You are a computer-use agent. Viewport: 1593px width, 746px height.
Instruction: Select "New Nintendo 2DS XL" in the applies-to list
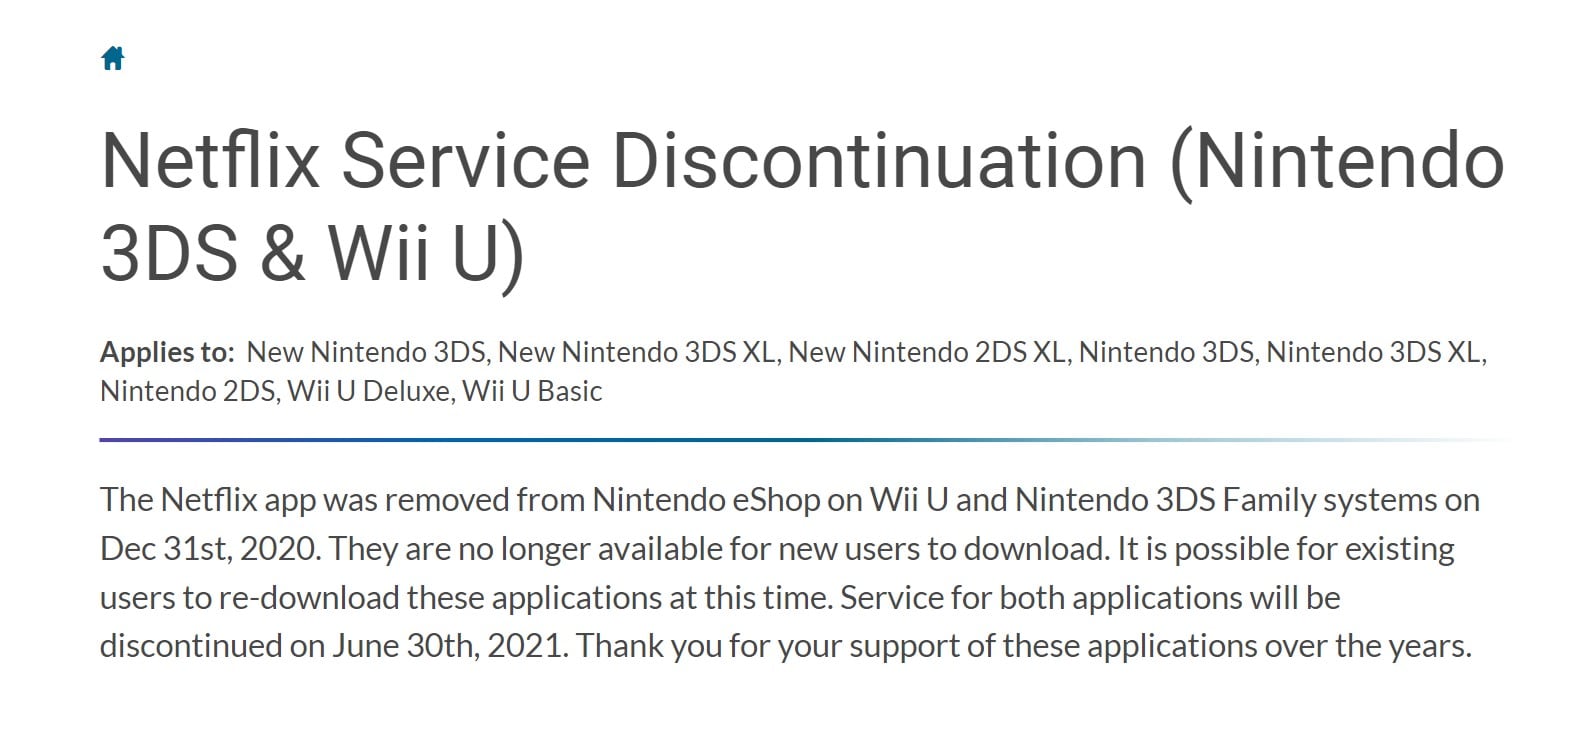tap(927, 353)
